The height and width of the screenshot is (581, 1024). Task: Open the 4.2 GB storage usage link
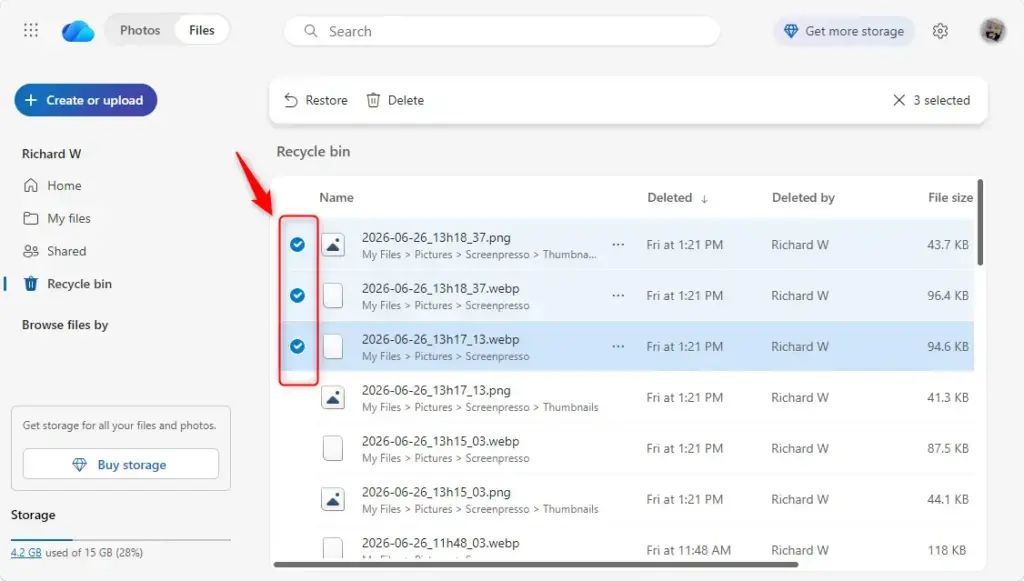[x=26, y=552]
